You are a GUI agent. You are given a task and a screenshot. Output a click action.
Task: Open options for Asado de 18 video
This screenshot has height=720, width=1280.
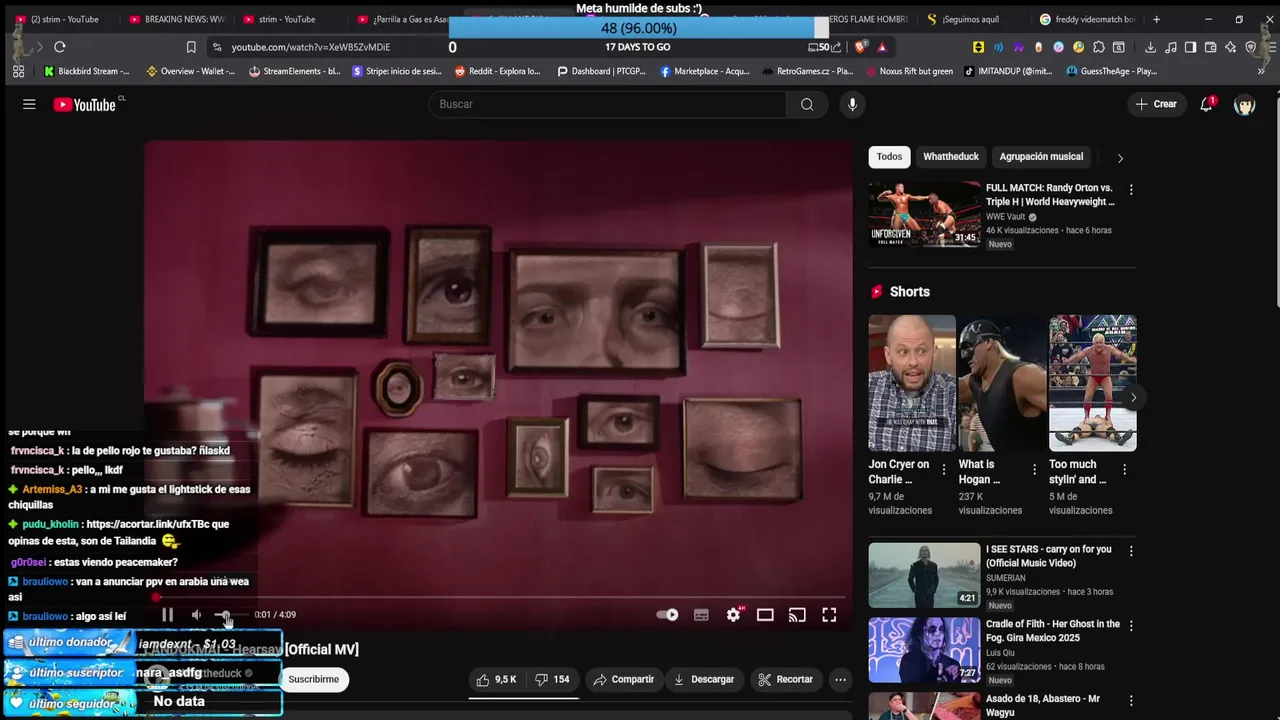pos(1131,700)
